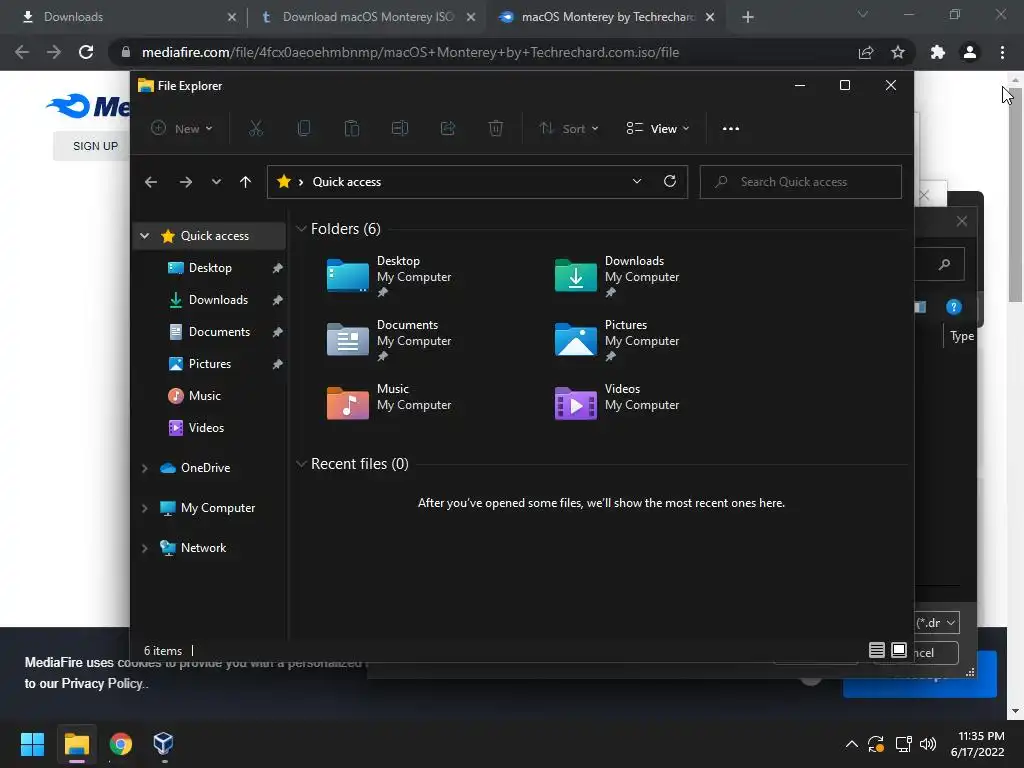The height and width of the screenshot is (768, 1024).
Task: Switch to Details view layout button
Action: [x=876, y=650]
